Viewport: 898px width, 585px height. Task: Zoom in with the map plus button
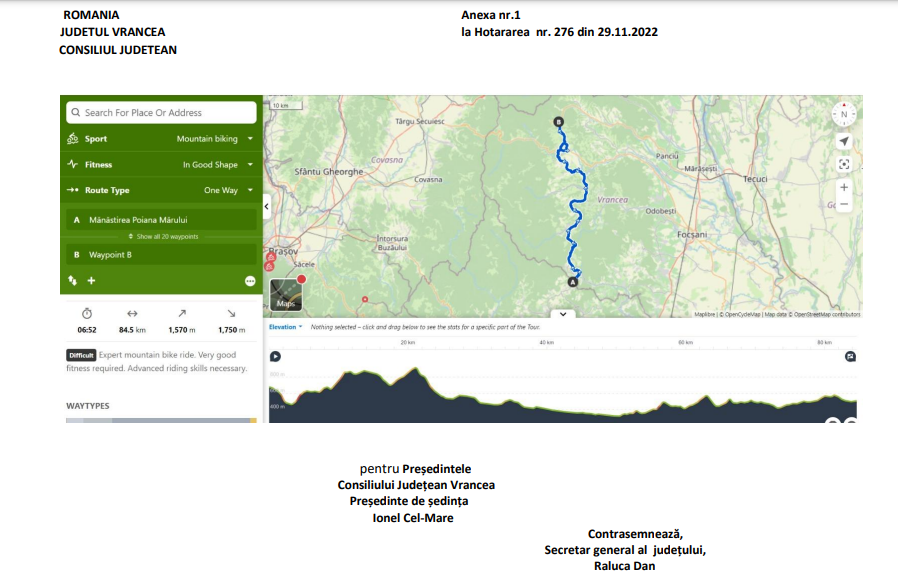pyautogui.click(x=844, y=187)
